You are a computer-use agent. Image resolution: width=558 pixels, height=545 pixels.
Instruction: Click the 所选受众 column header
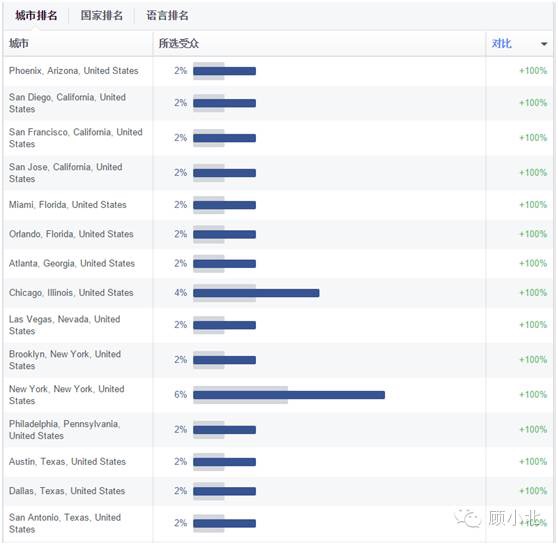click(179, 43)
